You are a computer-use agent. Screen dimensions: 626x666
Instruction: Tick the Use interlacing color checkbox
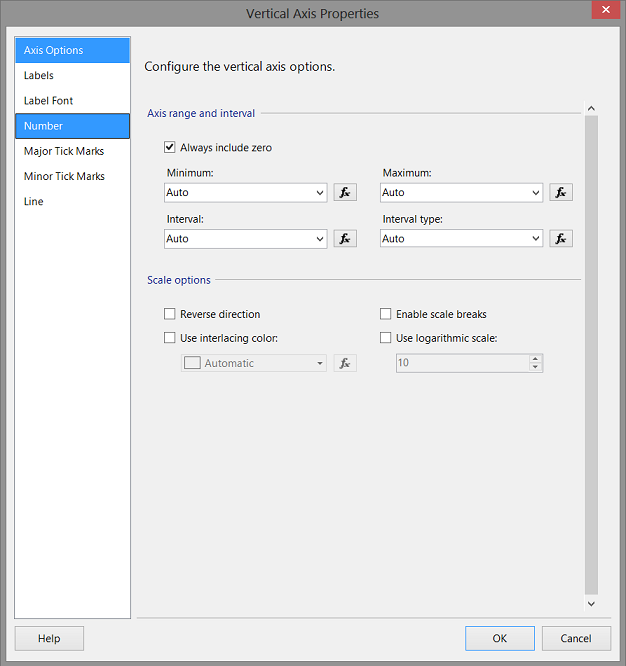[170, 338]
